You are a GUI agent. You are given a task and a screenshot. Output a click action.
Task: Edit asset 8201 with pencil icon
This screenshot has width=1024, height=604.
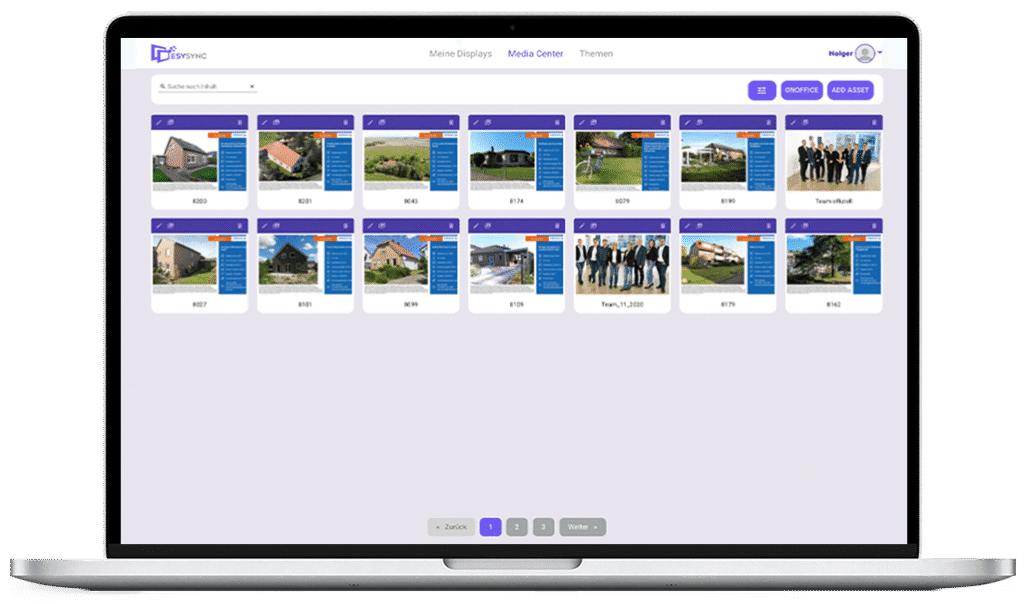[264, 122]
